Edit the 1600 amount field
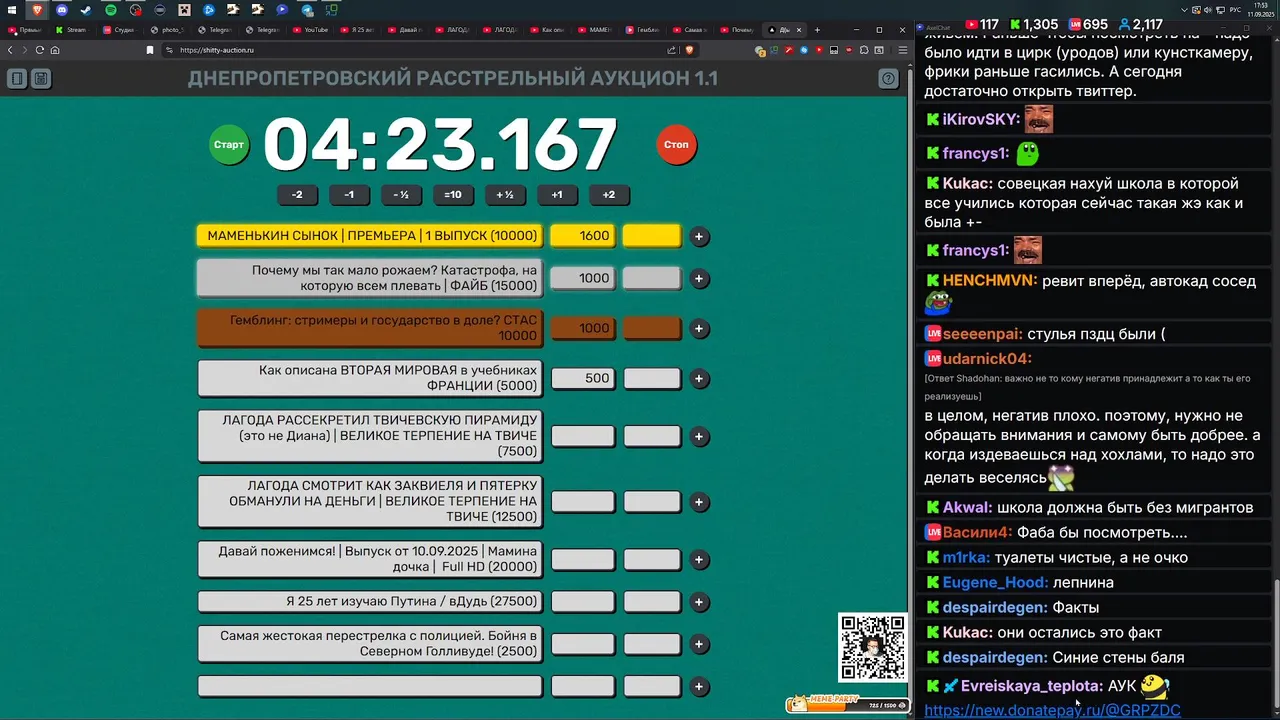 click(583, 236)
